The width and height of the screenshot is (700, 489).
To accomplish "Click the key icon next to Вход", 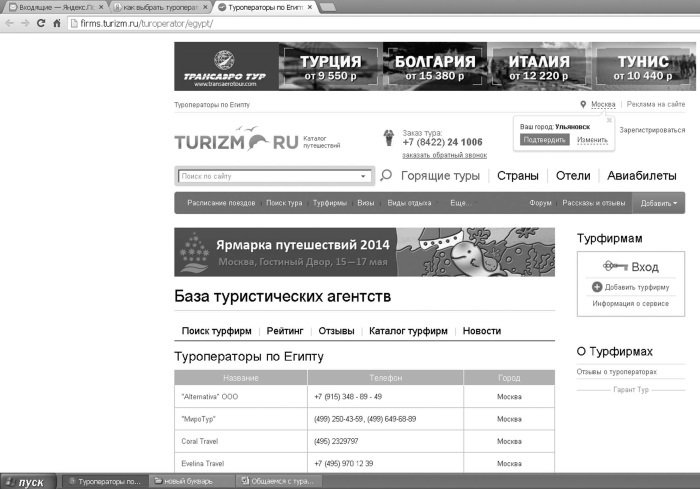I will (615, 266).
